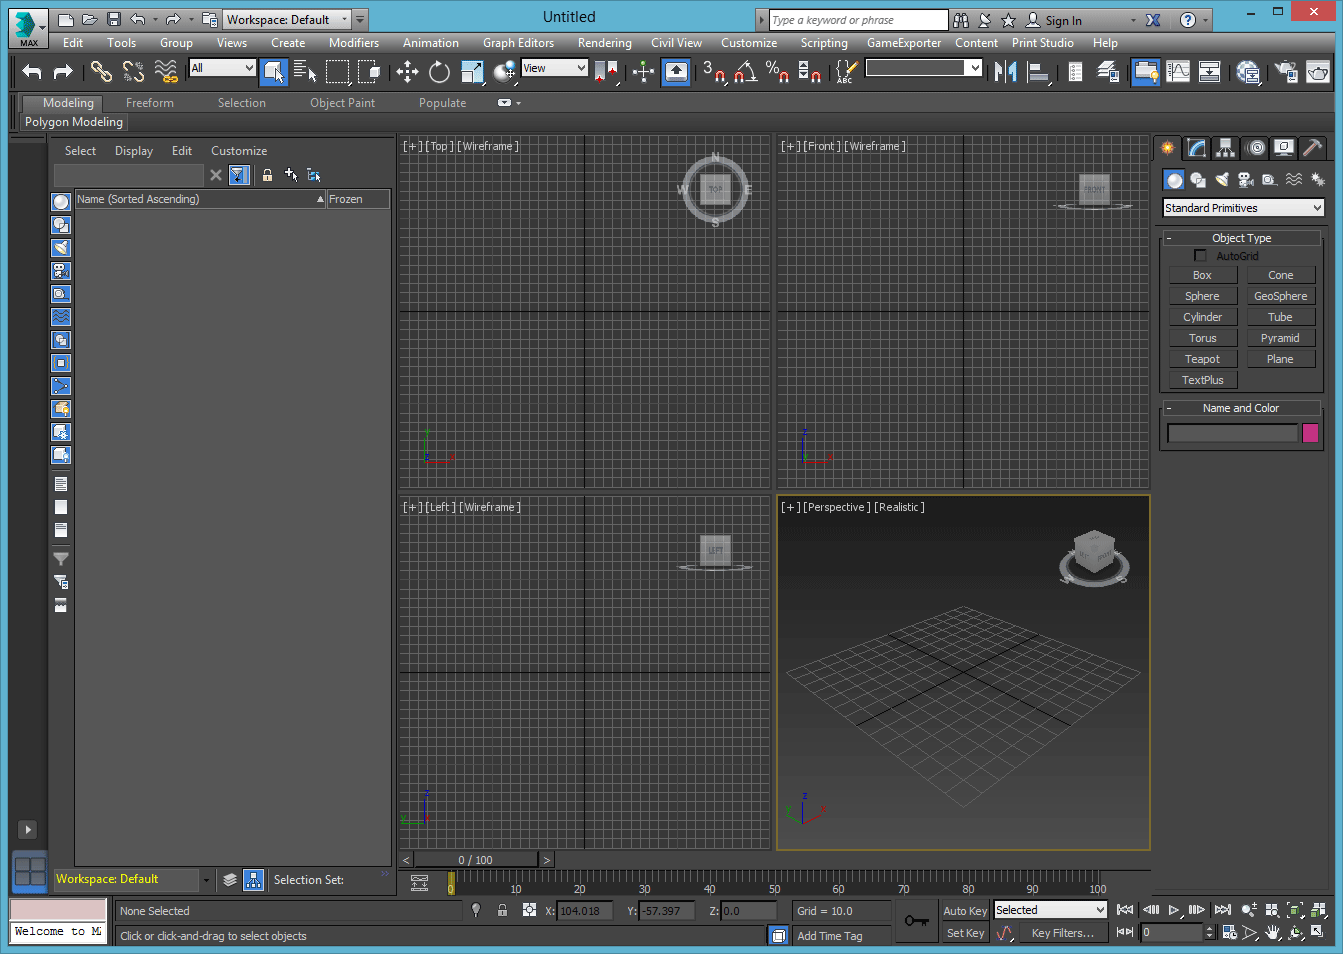Image resolution: width=1343 pixels, height=954 pixels.
Task: Click the Render Production teapot
Action: click(1318, 71)
